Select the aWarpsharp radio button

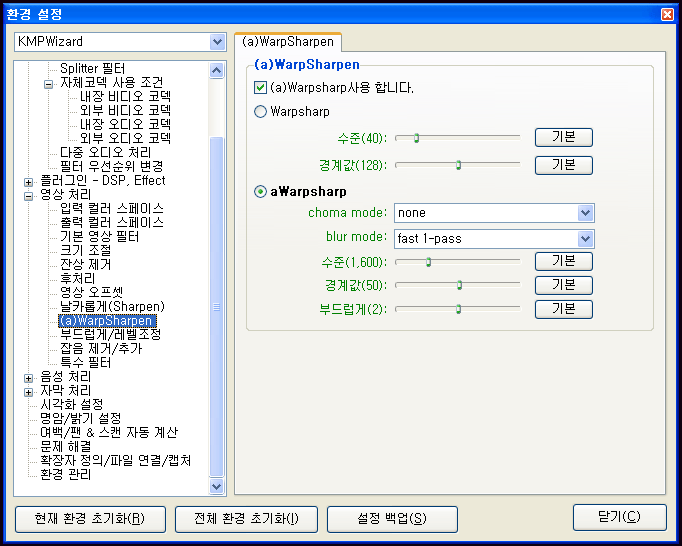(x=261, y=191)
